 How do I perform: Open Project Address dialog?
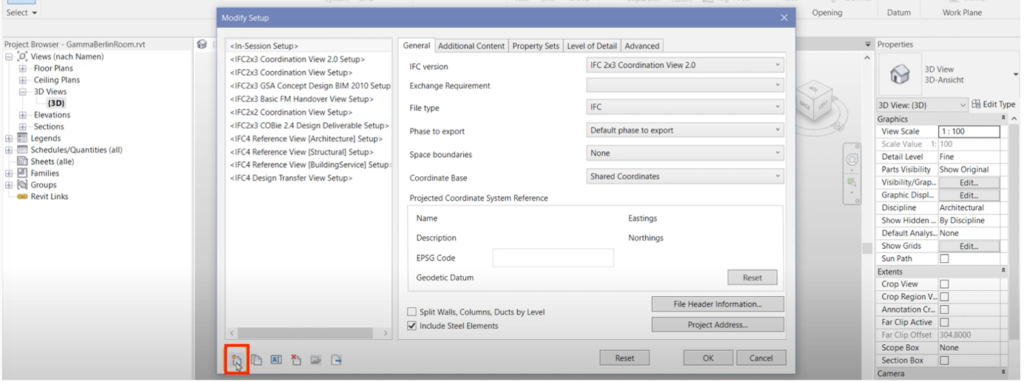point(717,325)
